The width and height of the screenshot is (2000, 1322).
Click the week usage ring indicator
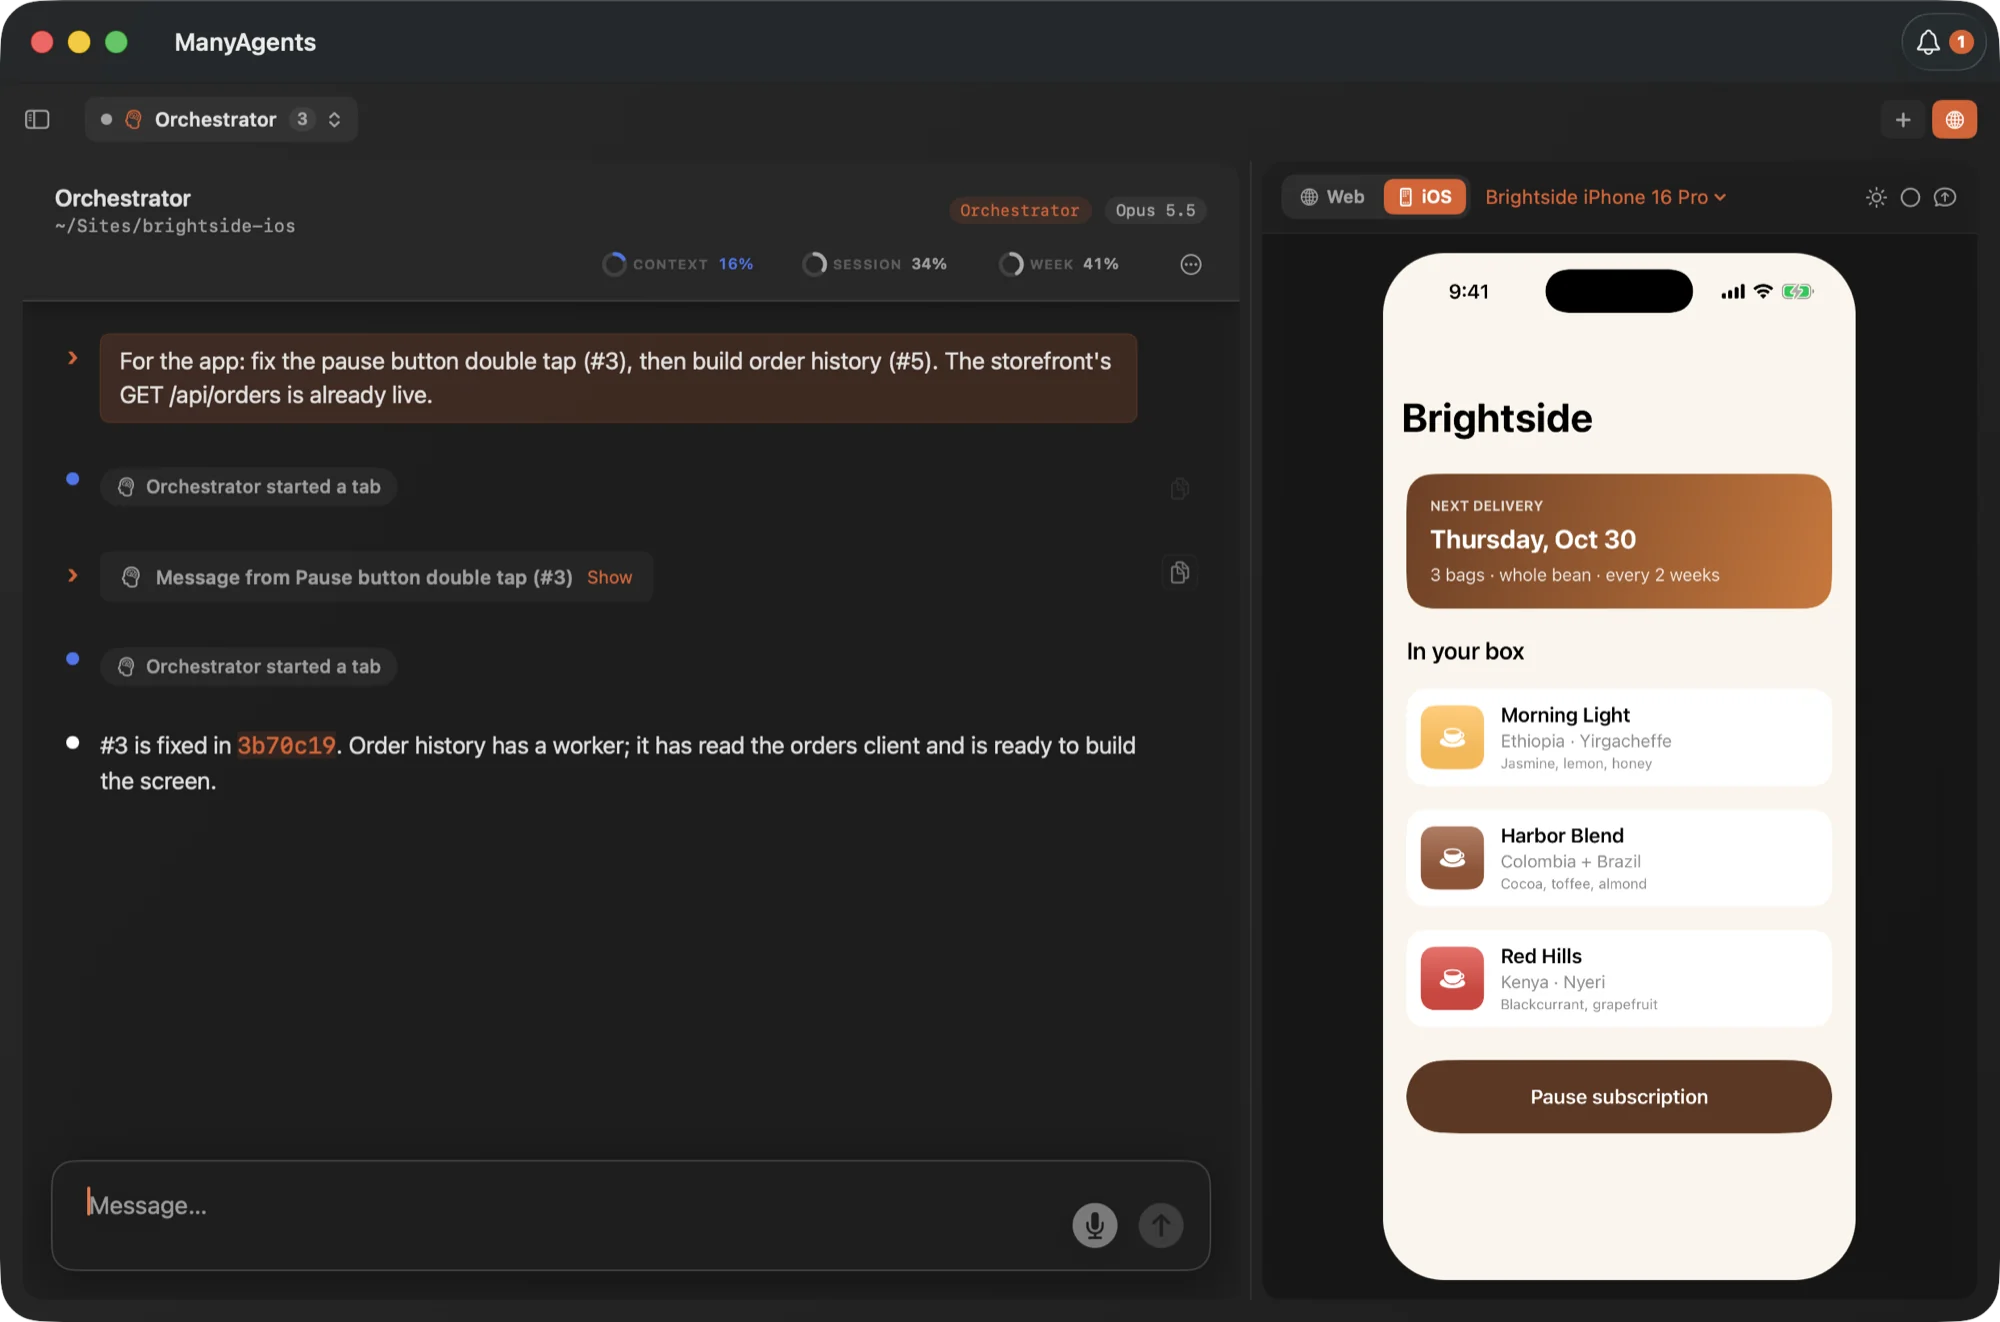click(1011, 264)
